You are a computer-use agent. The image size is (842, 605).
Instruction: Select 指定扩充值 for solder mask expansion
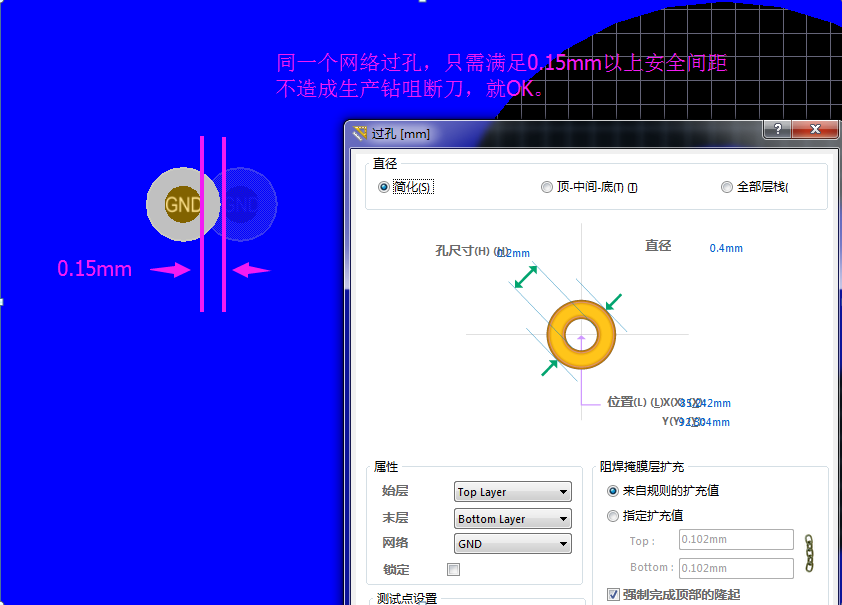(x=613, y=516)
